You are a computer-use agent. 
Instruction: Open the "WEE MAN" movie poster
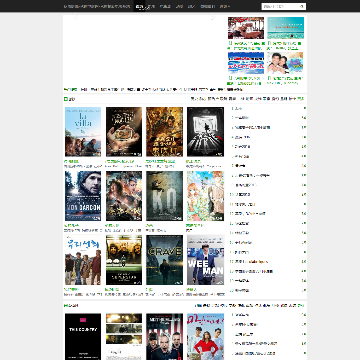point(205,260)
